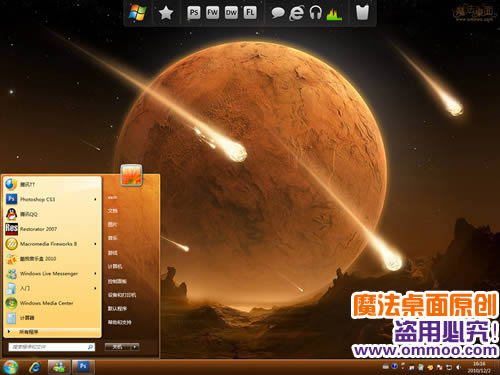Click the user account picture thumbnail

point(131,175)
